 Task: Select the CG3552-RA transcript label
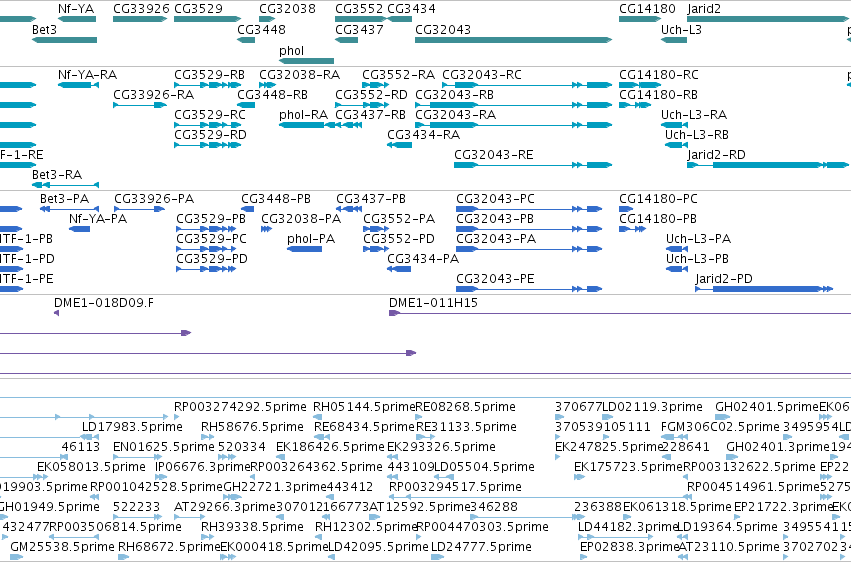(x=398, y=74)
